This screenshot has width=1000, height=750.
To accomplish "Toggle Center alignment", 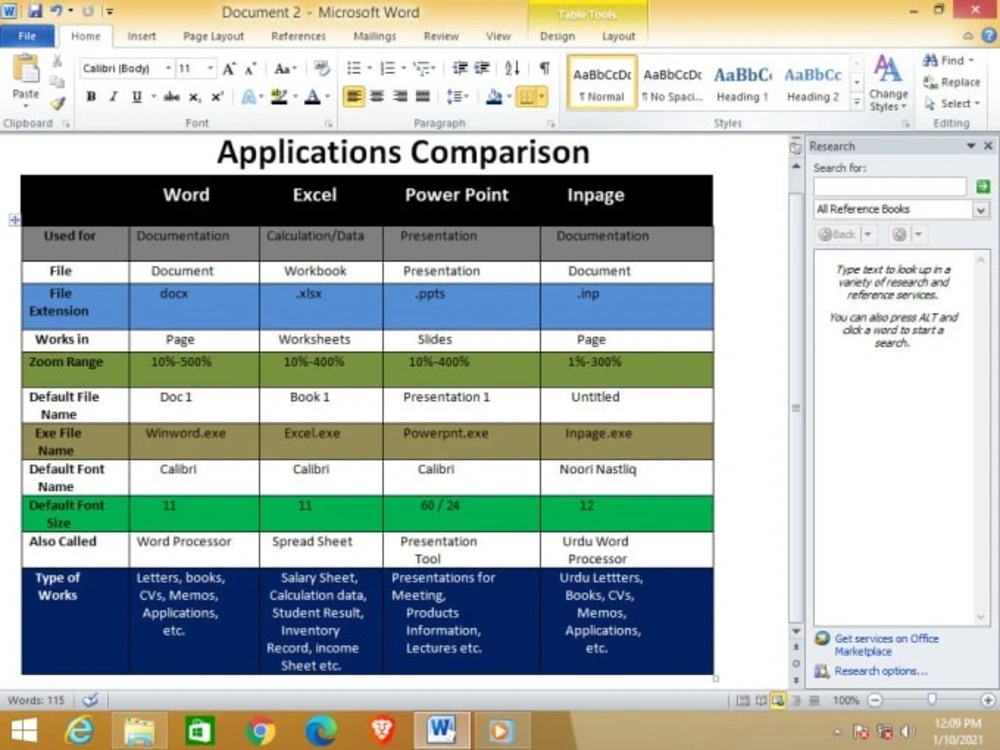I will coord(377,97).
